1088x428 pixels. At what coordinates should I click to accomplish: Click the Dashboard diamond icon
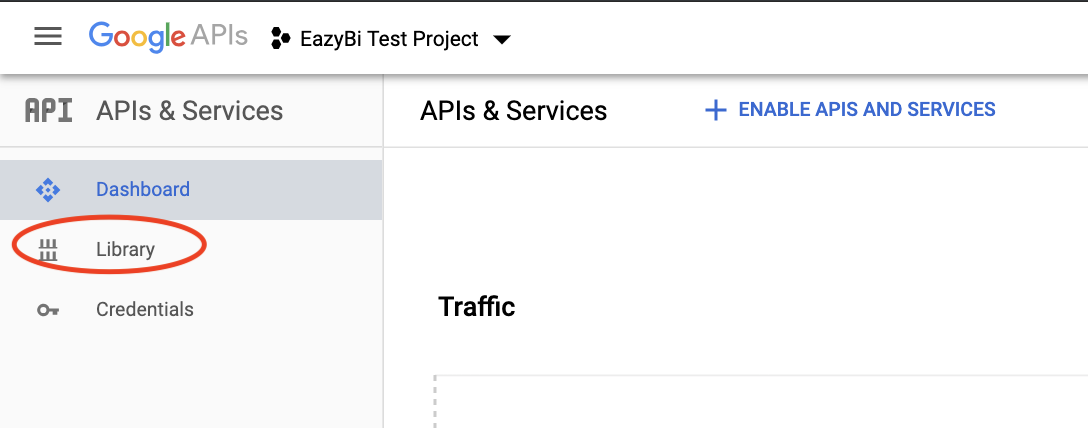click(48, 189)
